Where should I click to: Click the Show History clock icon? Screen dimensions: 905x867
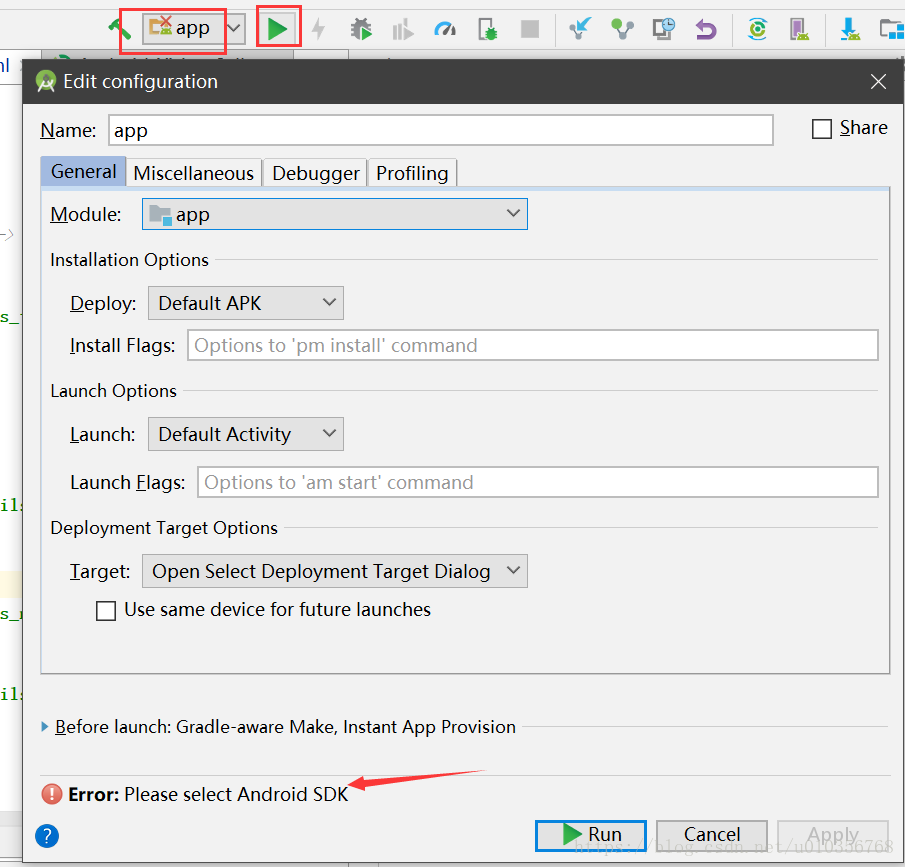664,28
